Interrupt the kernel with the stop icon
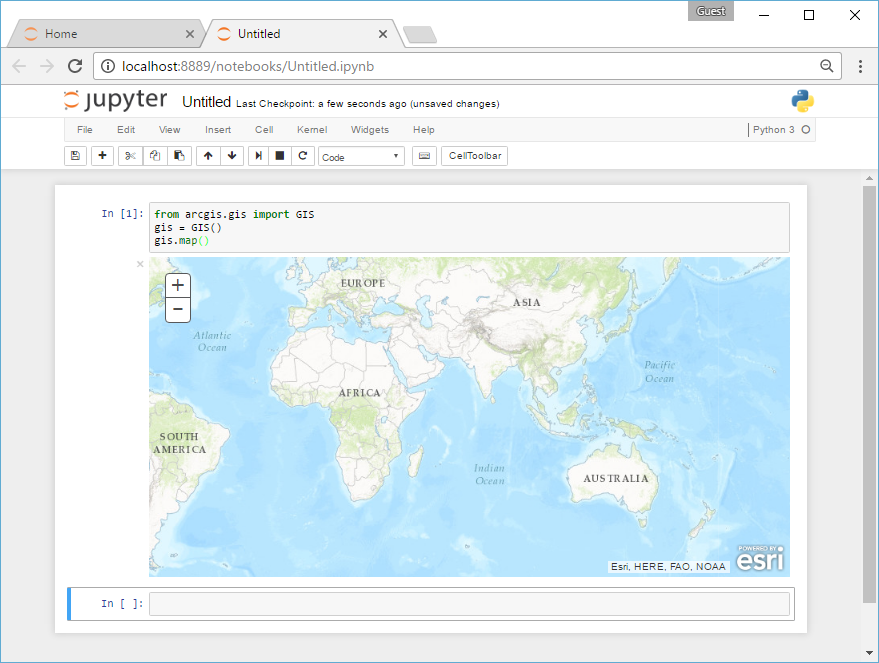Viewport: 879px width, 663px height. pos(281,156)
